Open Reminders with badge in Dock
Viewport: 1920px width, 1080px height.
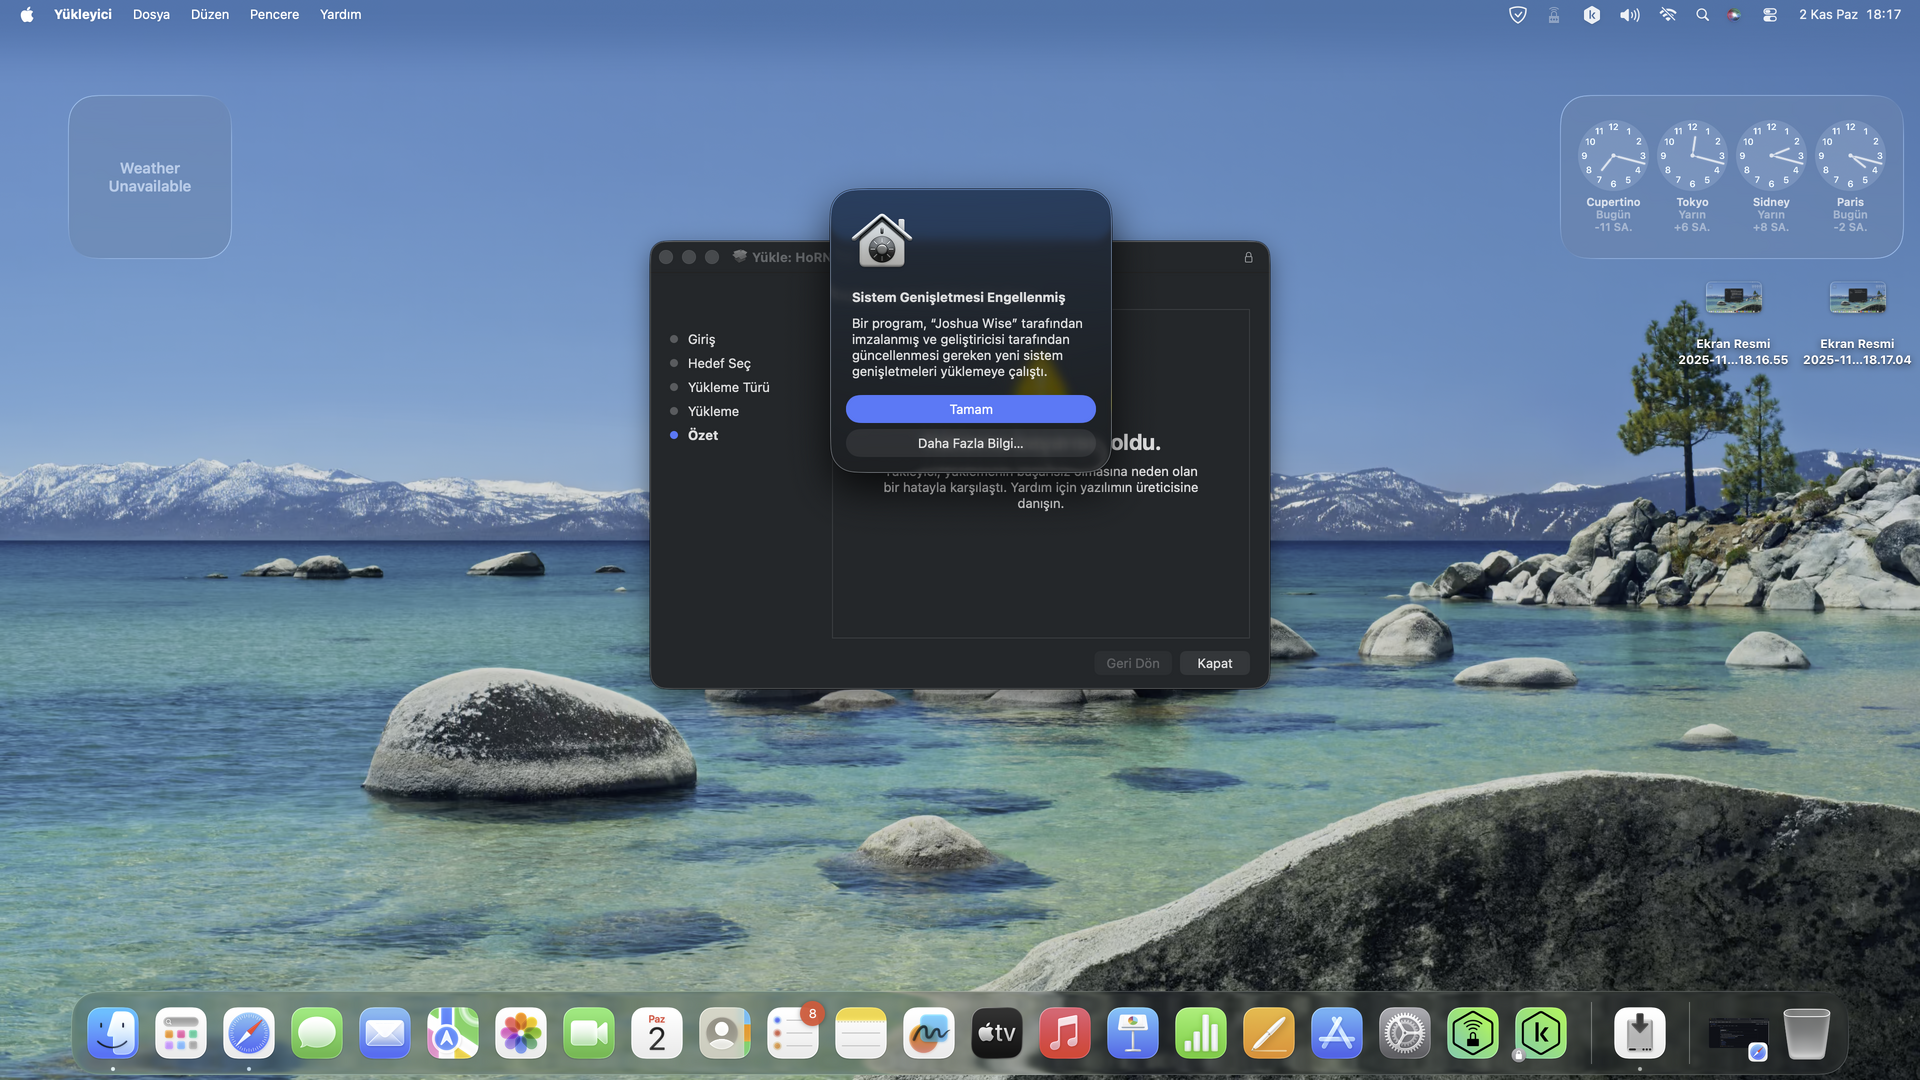(792, 1033)
